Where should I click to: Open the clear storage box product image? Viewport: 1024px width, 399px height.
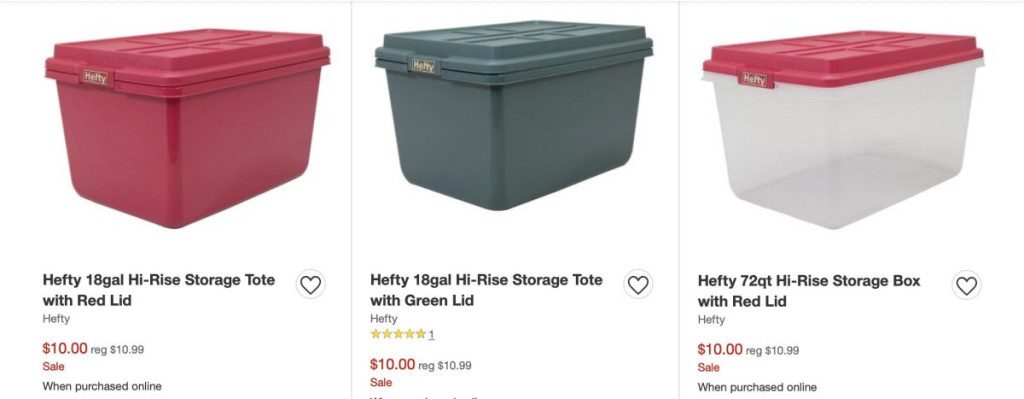coord(843,129)
